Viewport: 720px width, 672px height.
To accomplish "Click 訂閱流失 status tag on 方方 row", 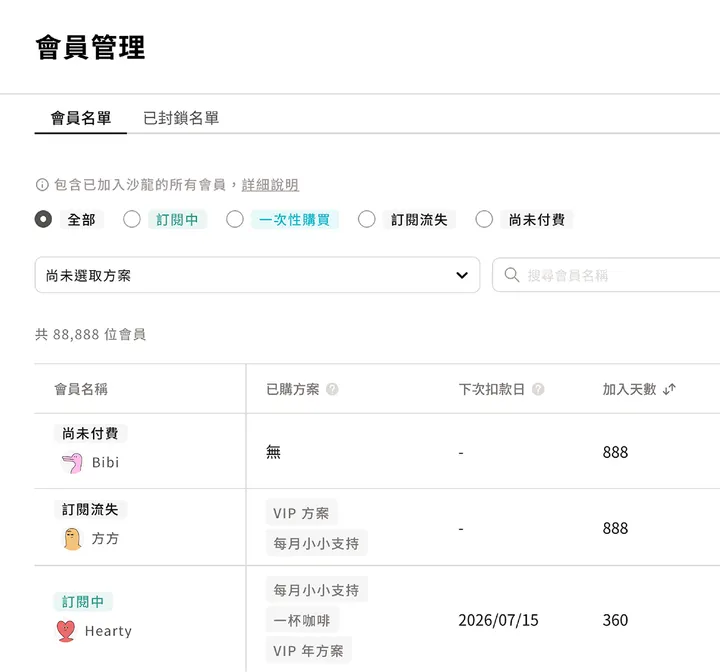I will coord(90,509).
